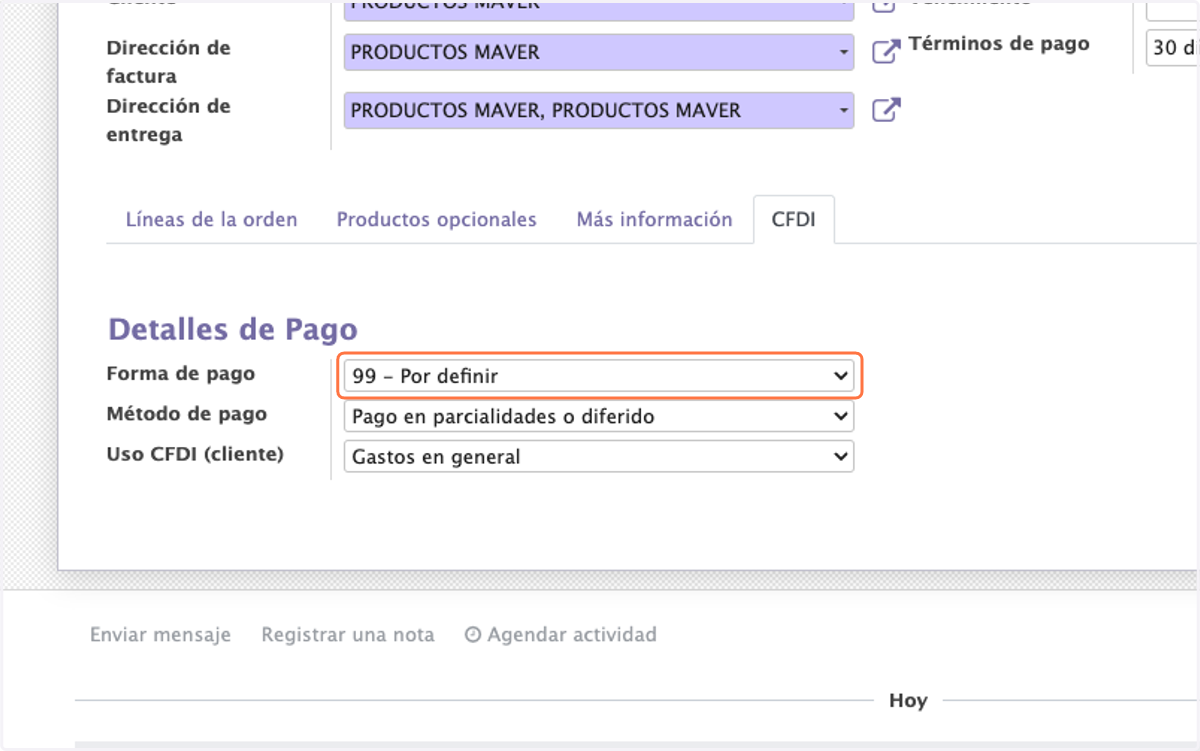Switch to the Más información tab
The image size is (1200, 751).
point(655,220)
